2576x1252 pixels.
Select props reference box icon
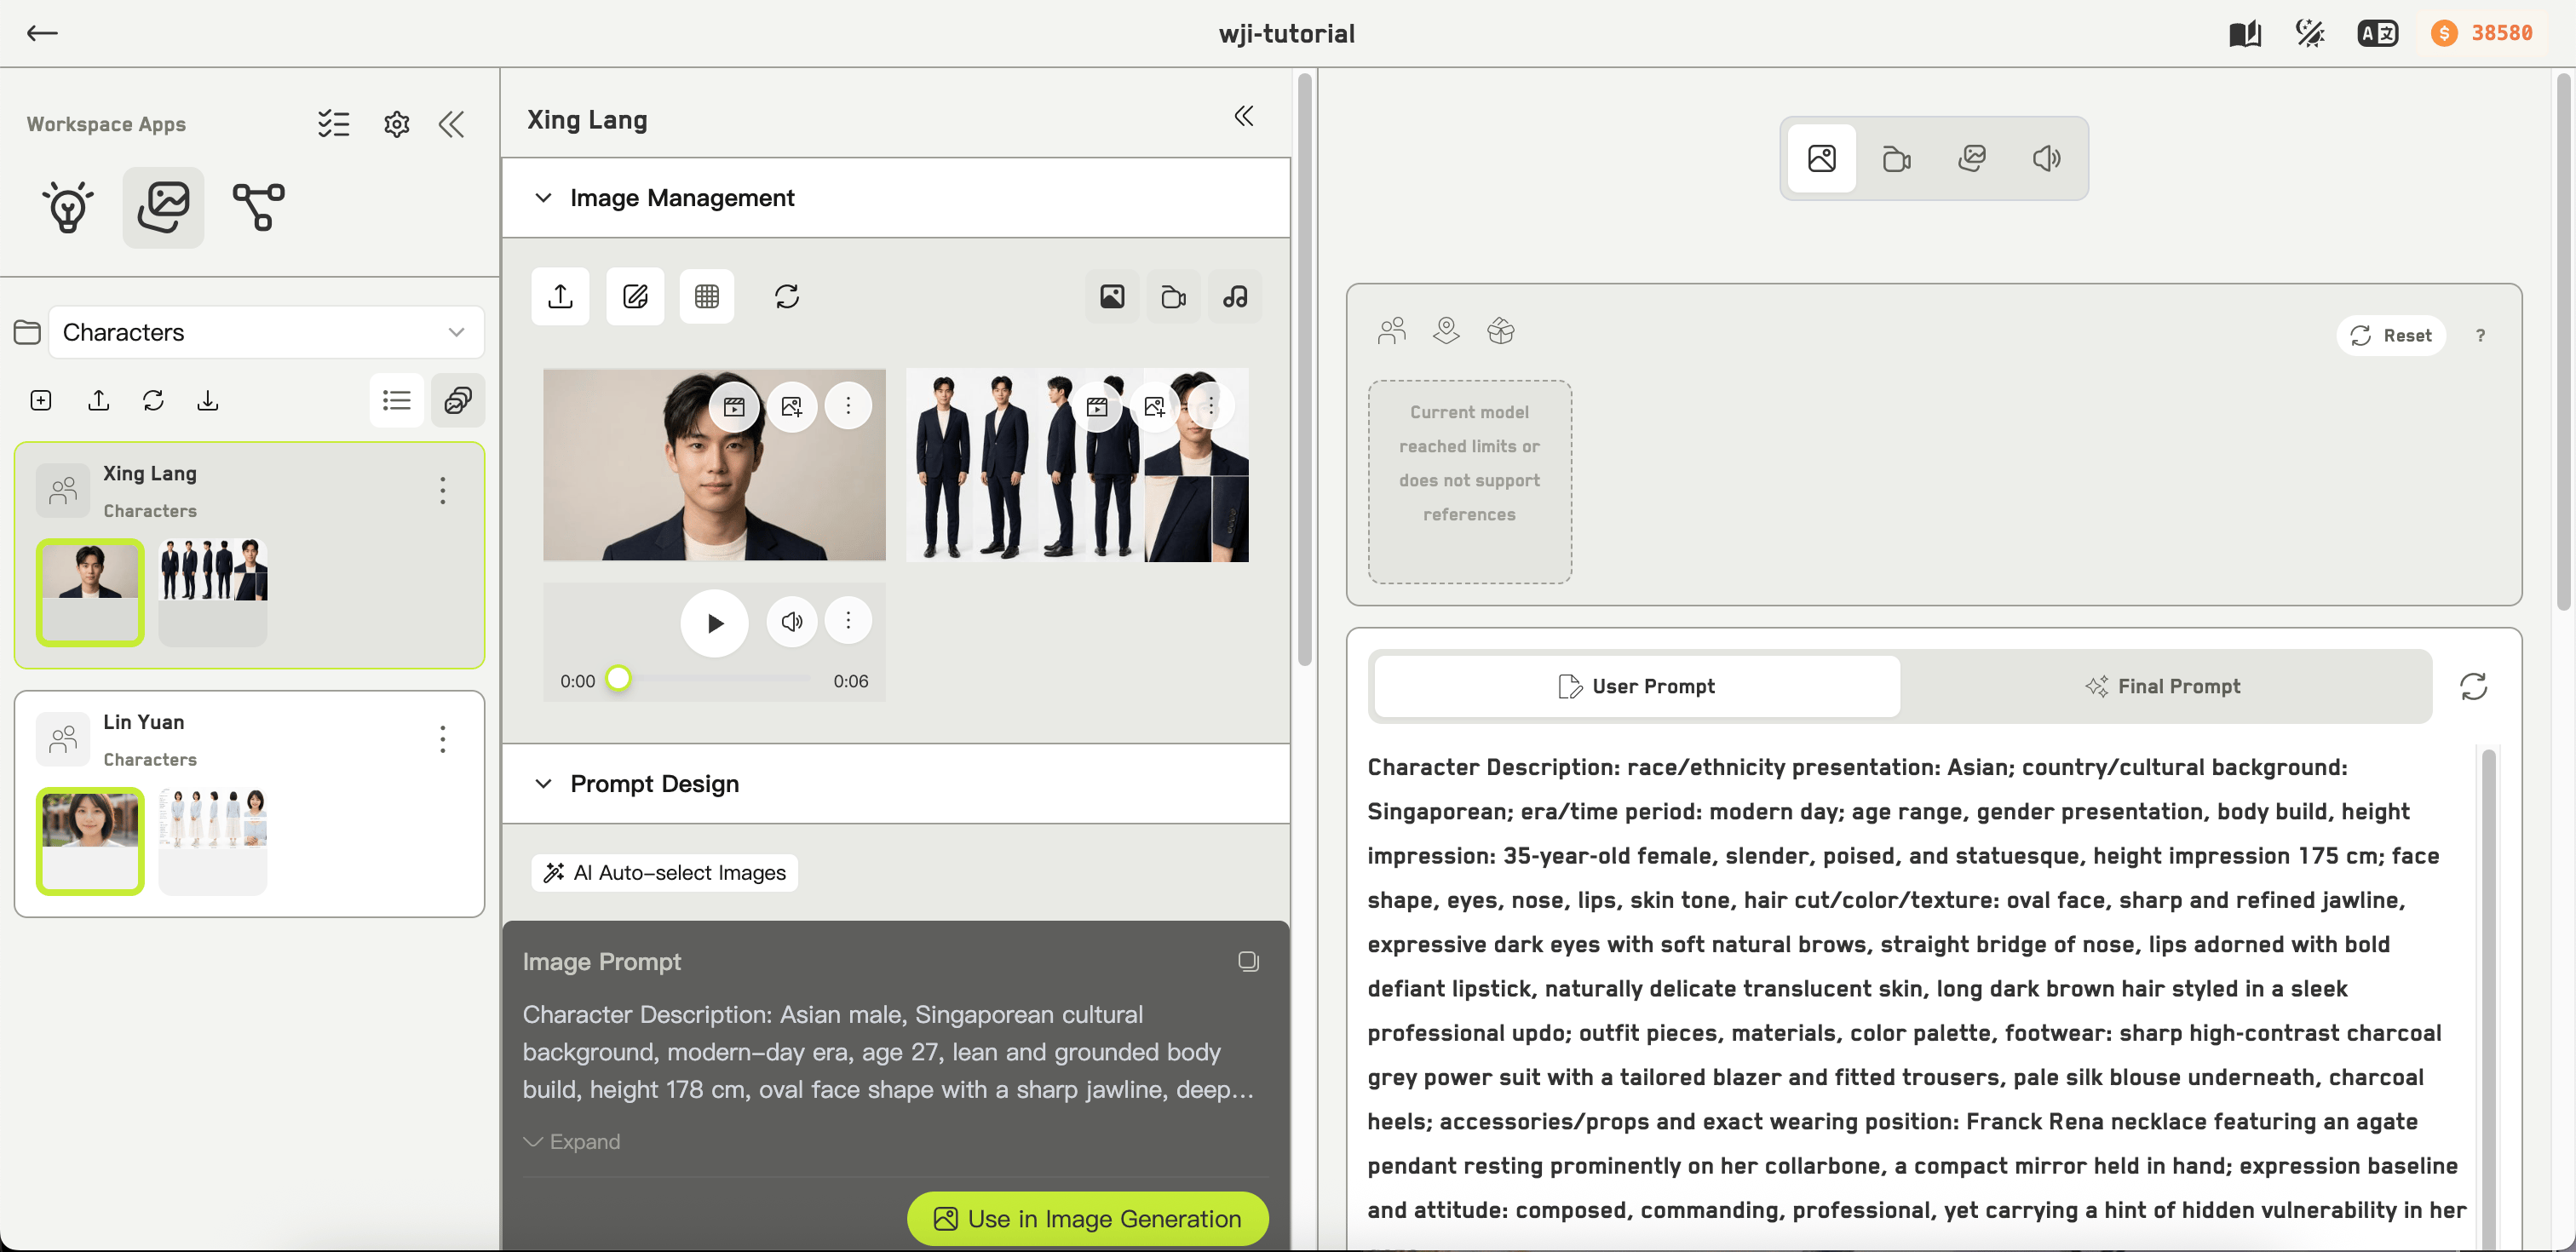[x=1500, y=331]
